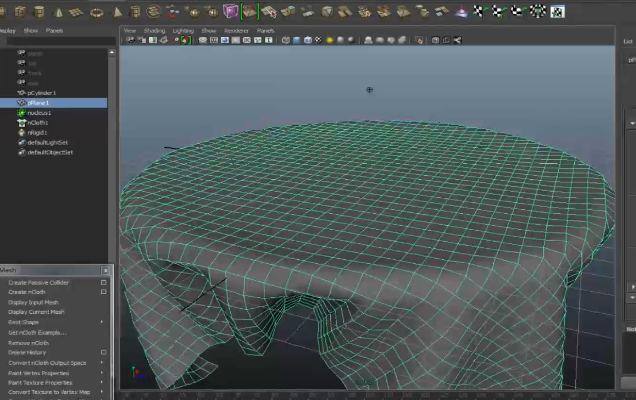
Task: Click the defaultLightSet icon in outliner
Action: click(x=21, y=142)
